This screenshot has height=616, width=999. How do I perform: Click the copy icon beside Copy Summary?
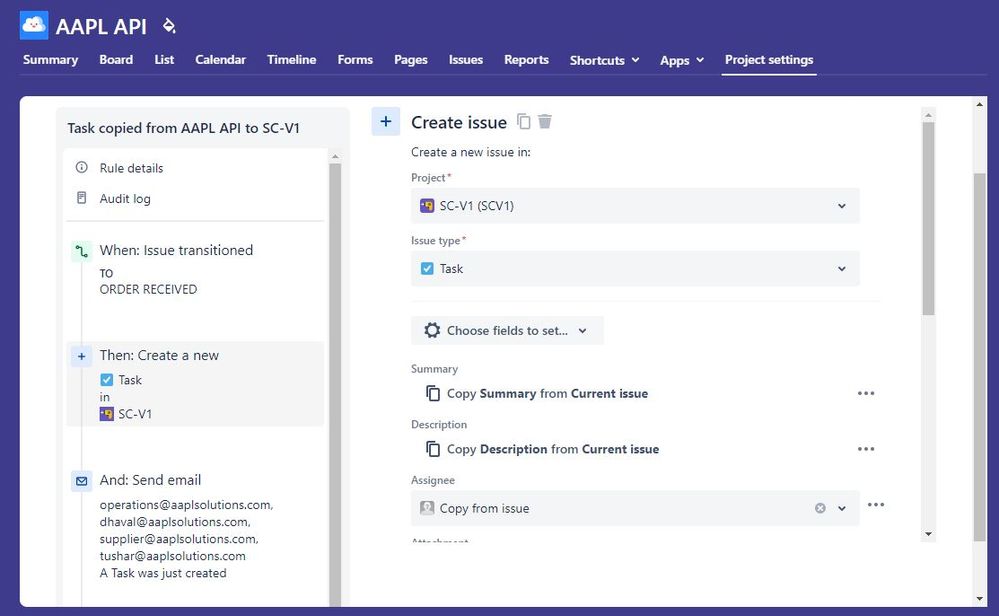click(x=433, y=393)
